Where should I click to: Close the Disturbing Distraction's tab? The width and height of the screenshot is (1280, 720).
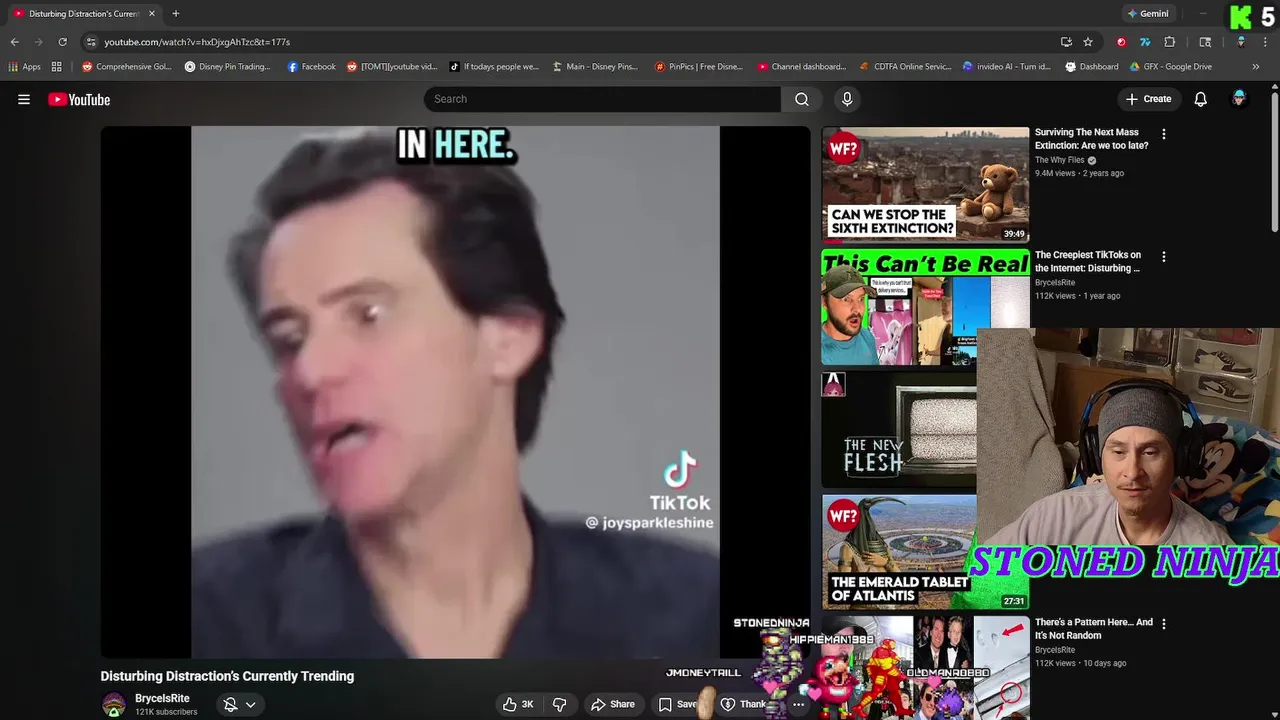pyautogui.click(x=151, y=14)
